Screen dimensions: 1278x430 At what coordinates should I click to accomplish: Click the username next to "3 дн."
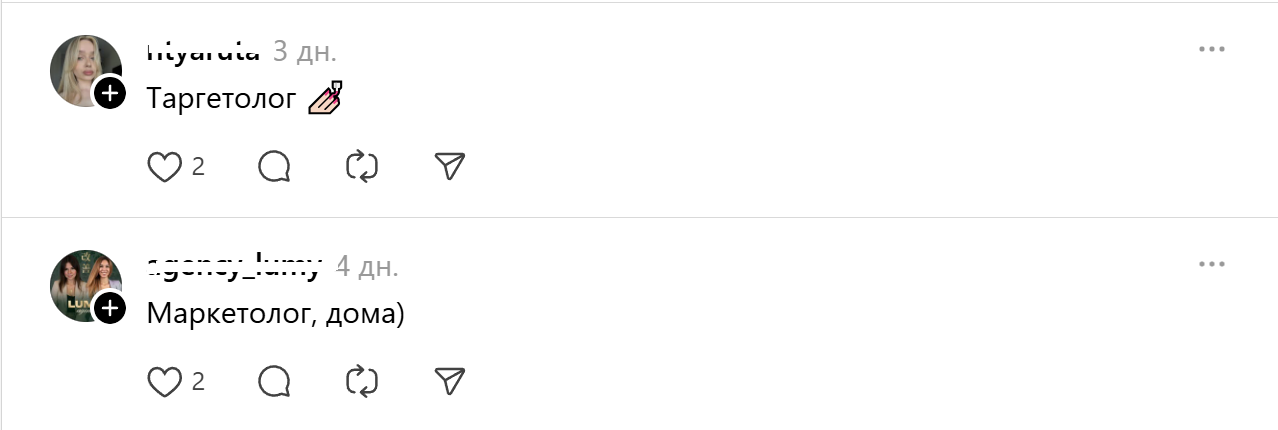pos(203,51)
